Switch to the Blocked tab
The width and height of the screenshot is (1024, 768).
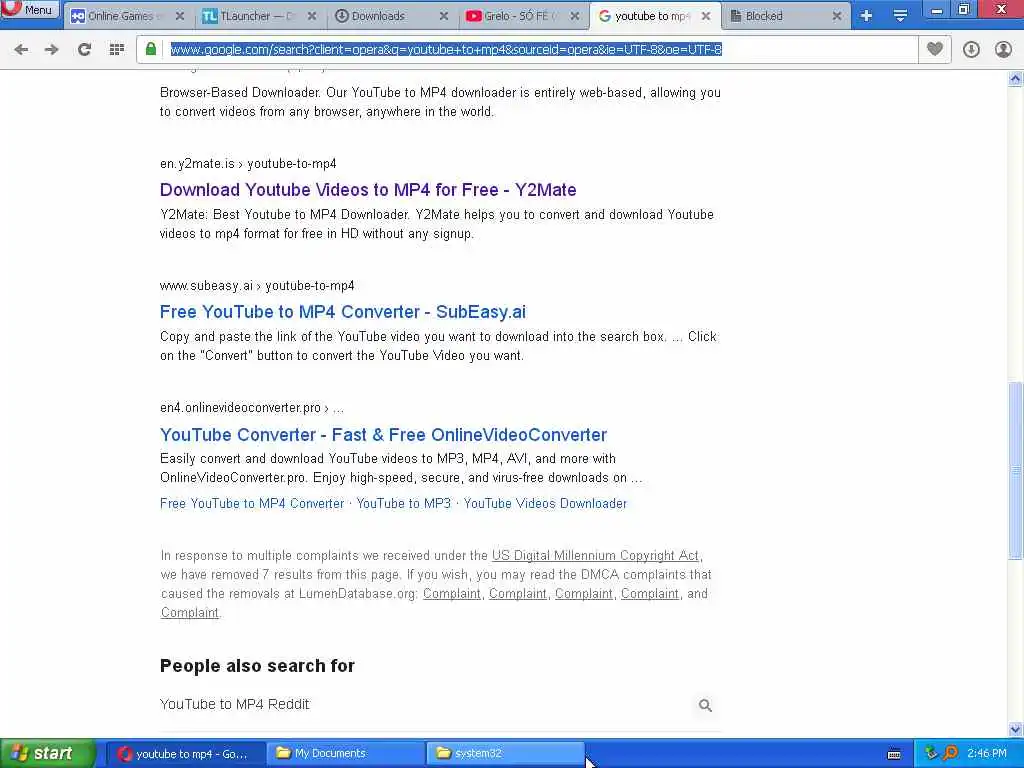tap(777, 16)
